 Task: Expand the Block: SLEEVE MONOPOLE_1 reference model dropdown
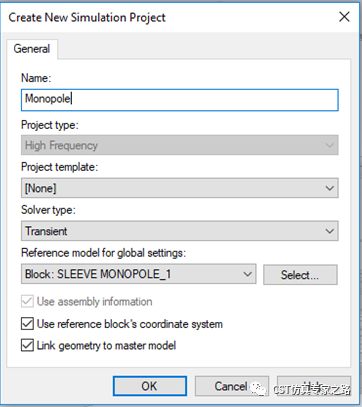click(139, 274)
